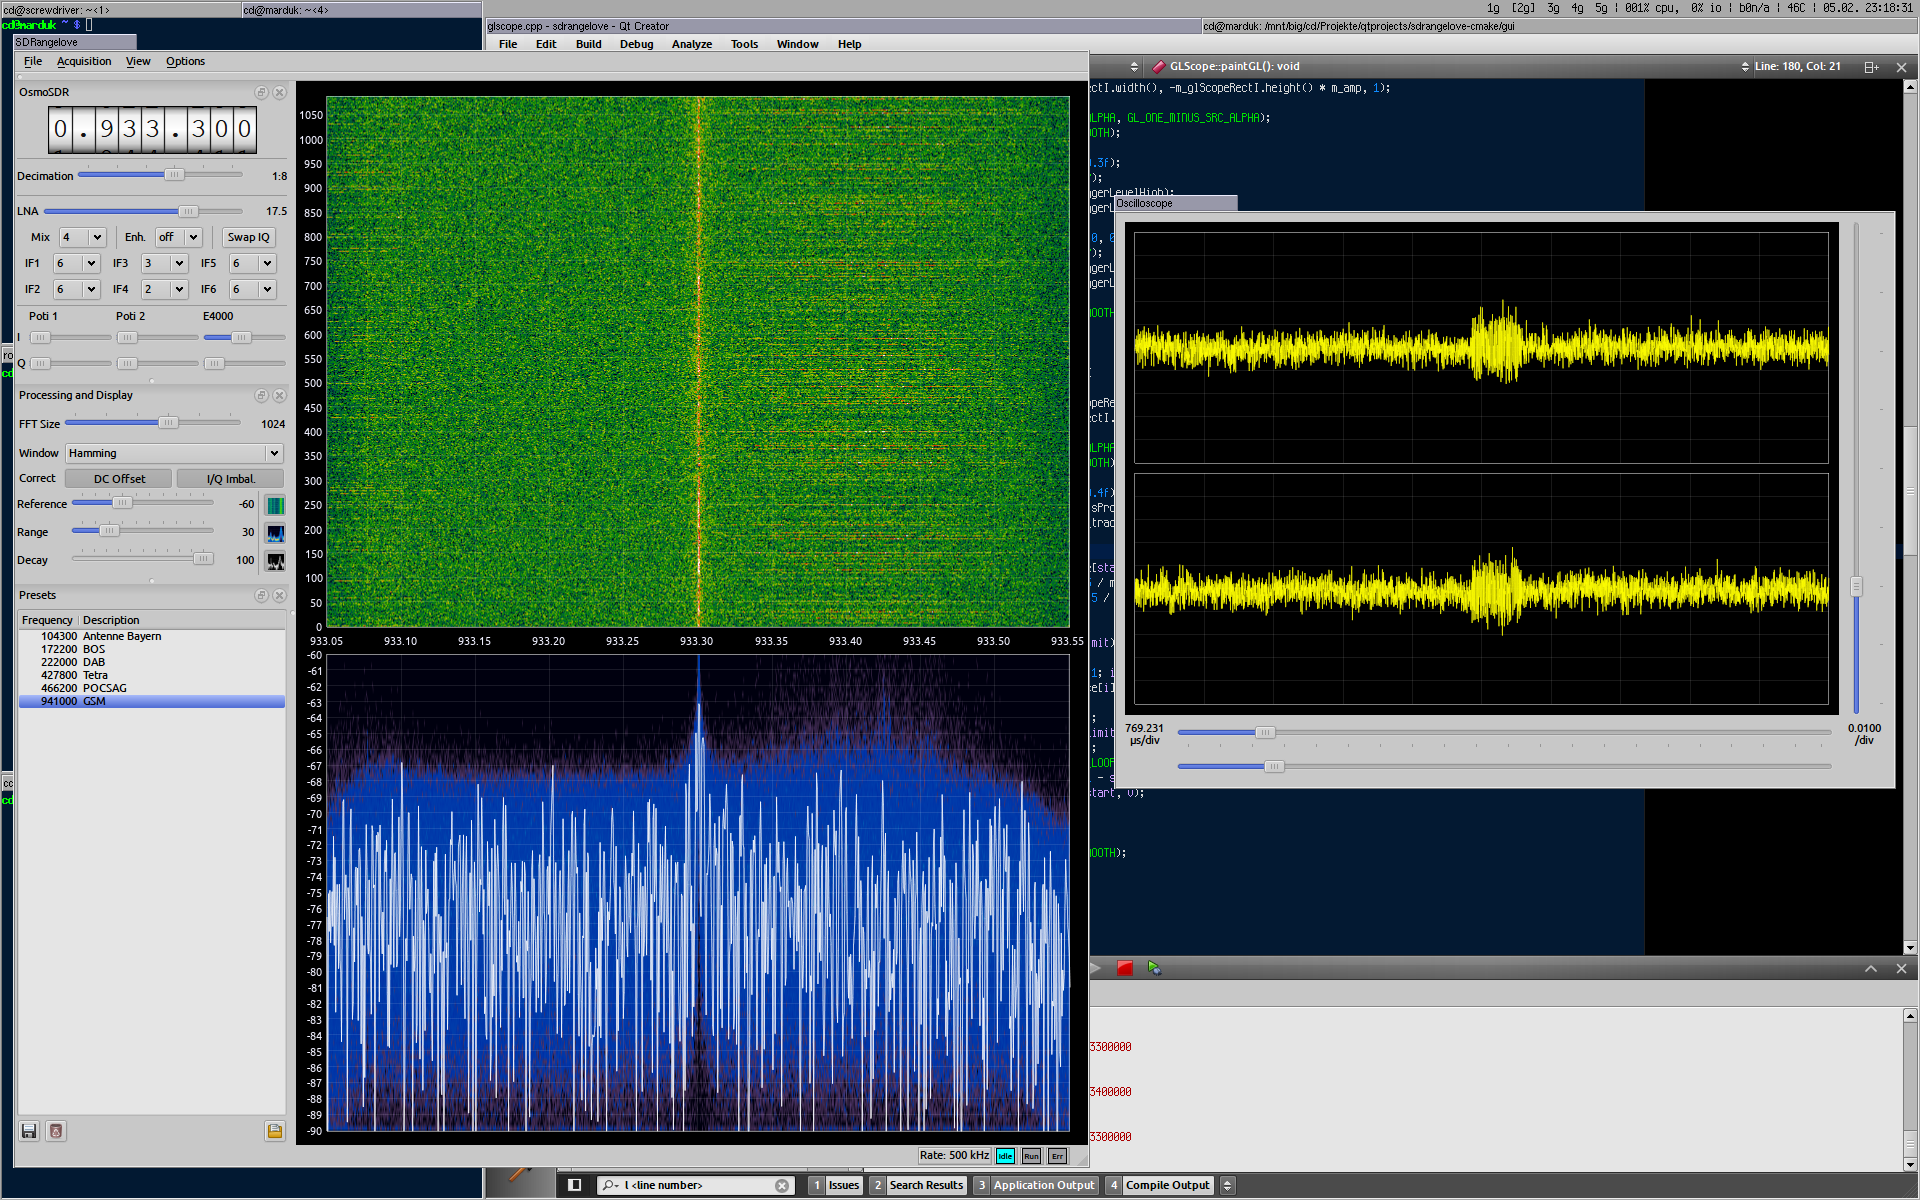
Task: Click the Reference level slider handle
Action: point(122,503)
